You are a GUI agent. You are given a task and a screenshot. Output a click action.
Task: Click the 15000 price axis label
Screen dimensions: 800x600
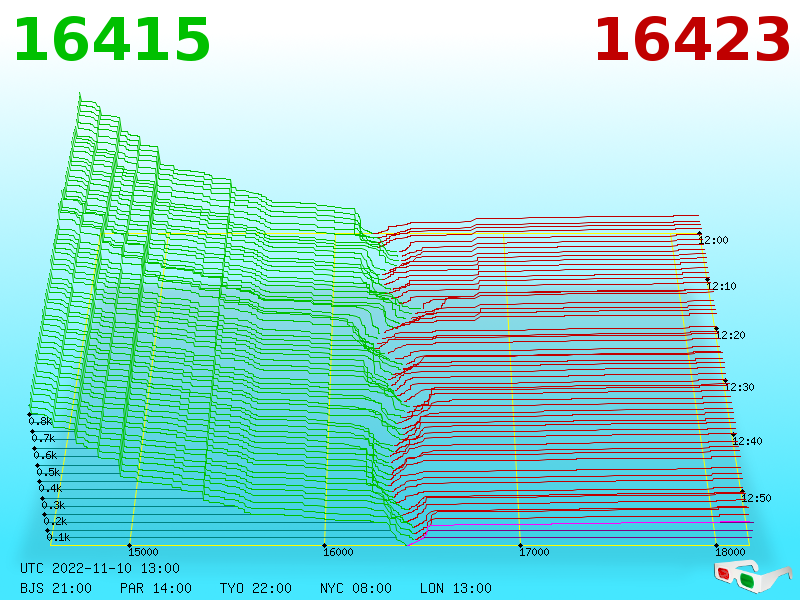coord(143,552)
